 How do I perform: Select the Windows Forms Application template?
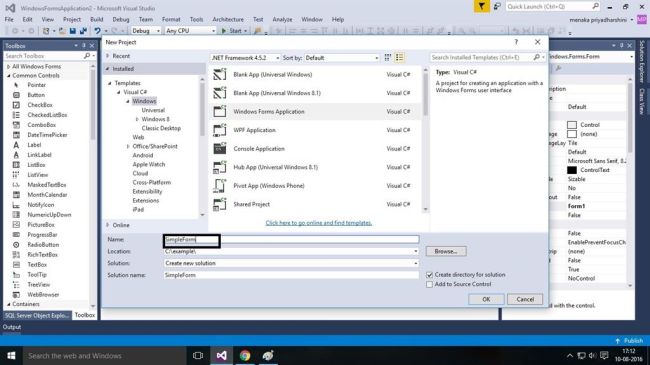click(x=315, y=112)
